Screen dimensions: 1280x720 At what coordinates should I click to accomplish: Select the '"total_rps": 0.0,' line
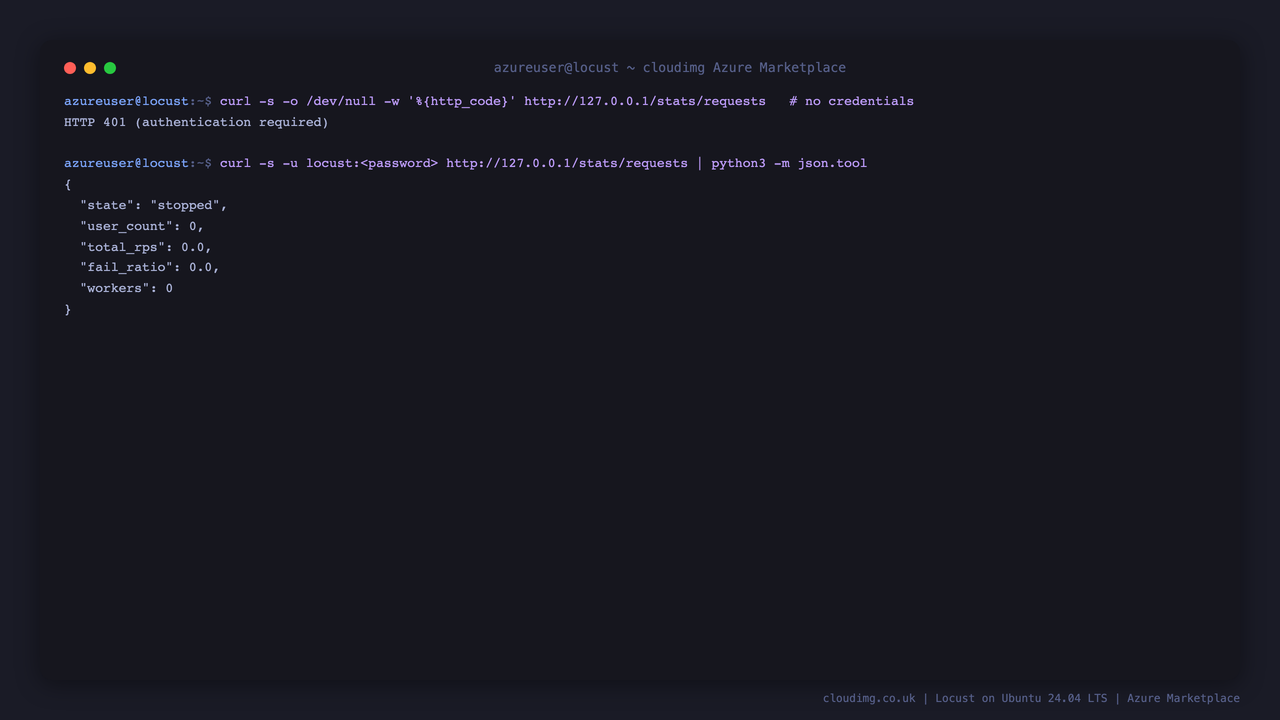tap(146, 247)
